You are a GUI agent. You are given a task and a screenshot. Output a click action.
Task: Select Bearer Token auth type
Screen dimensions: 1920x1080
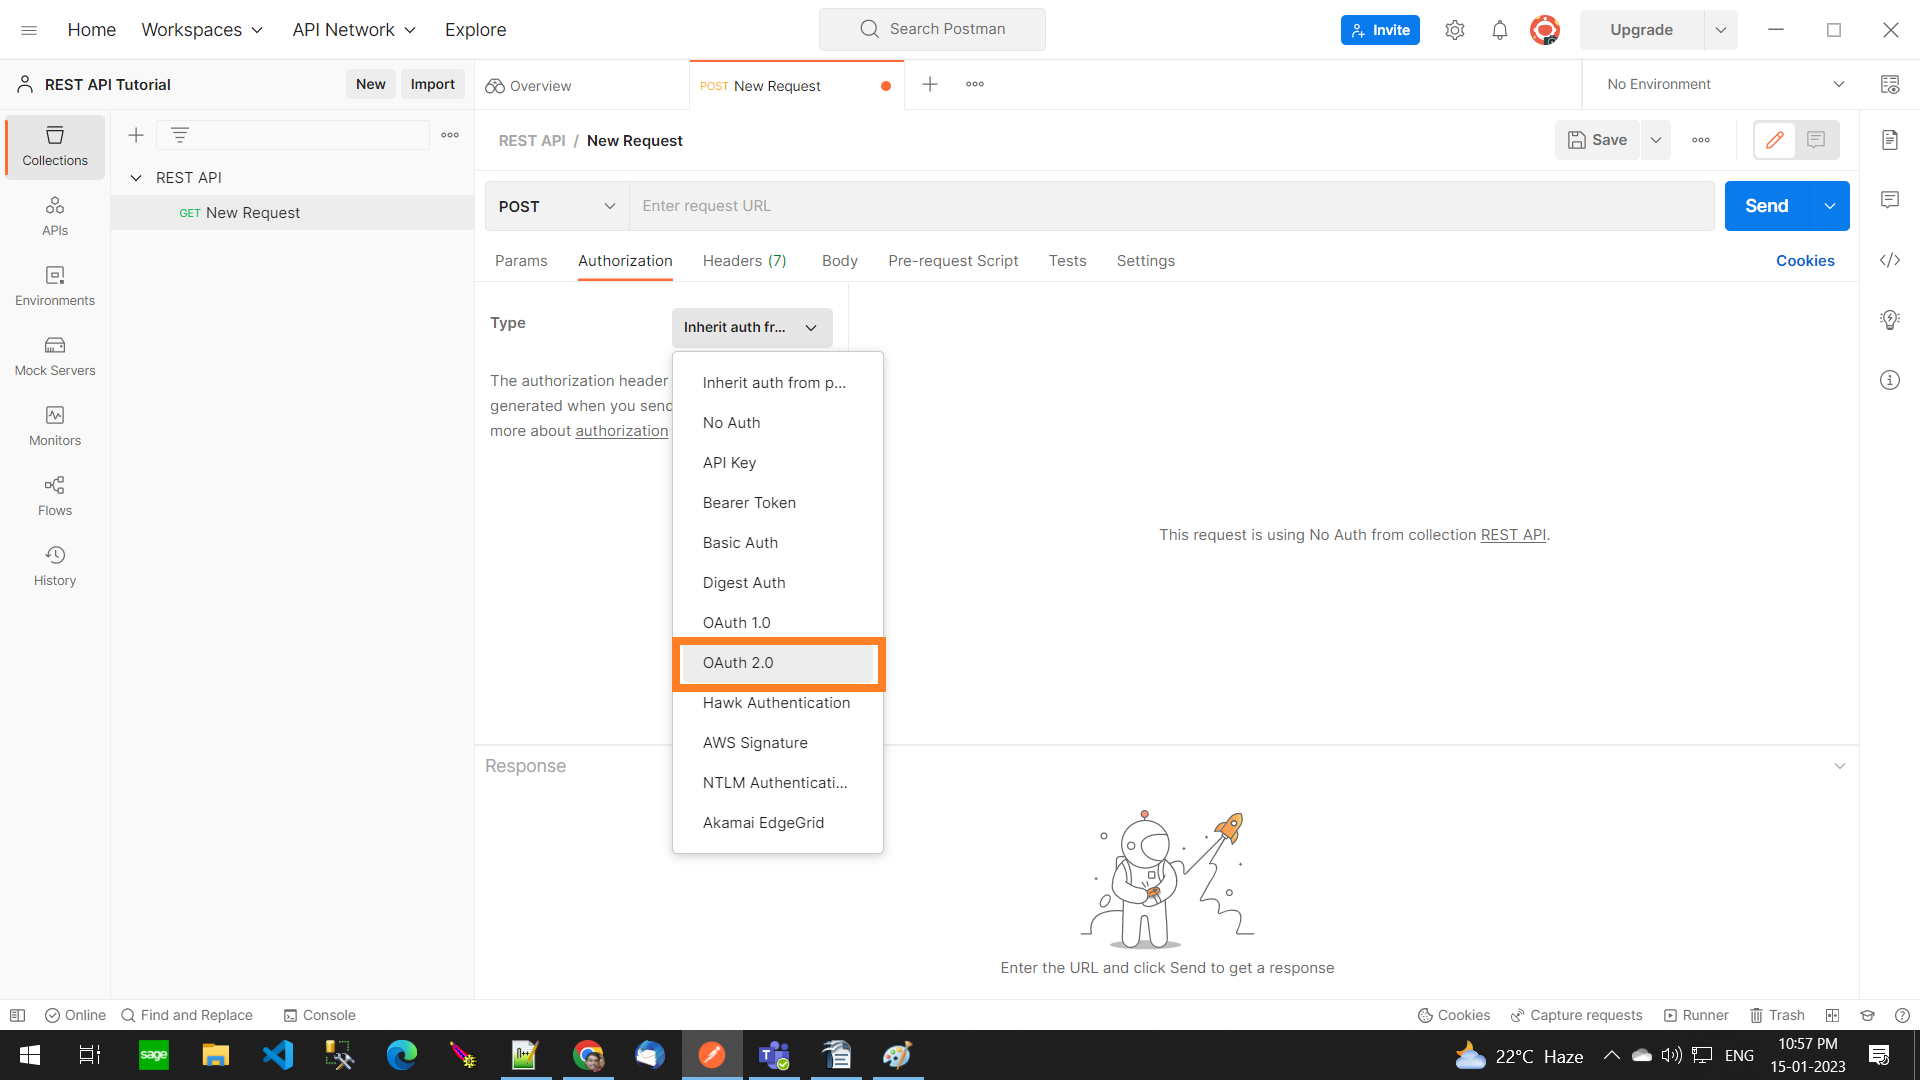(778, 503)
